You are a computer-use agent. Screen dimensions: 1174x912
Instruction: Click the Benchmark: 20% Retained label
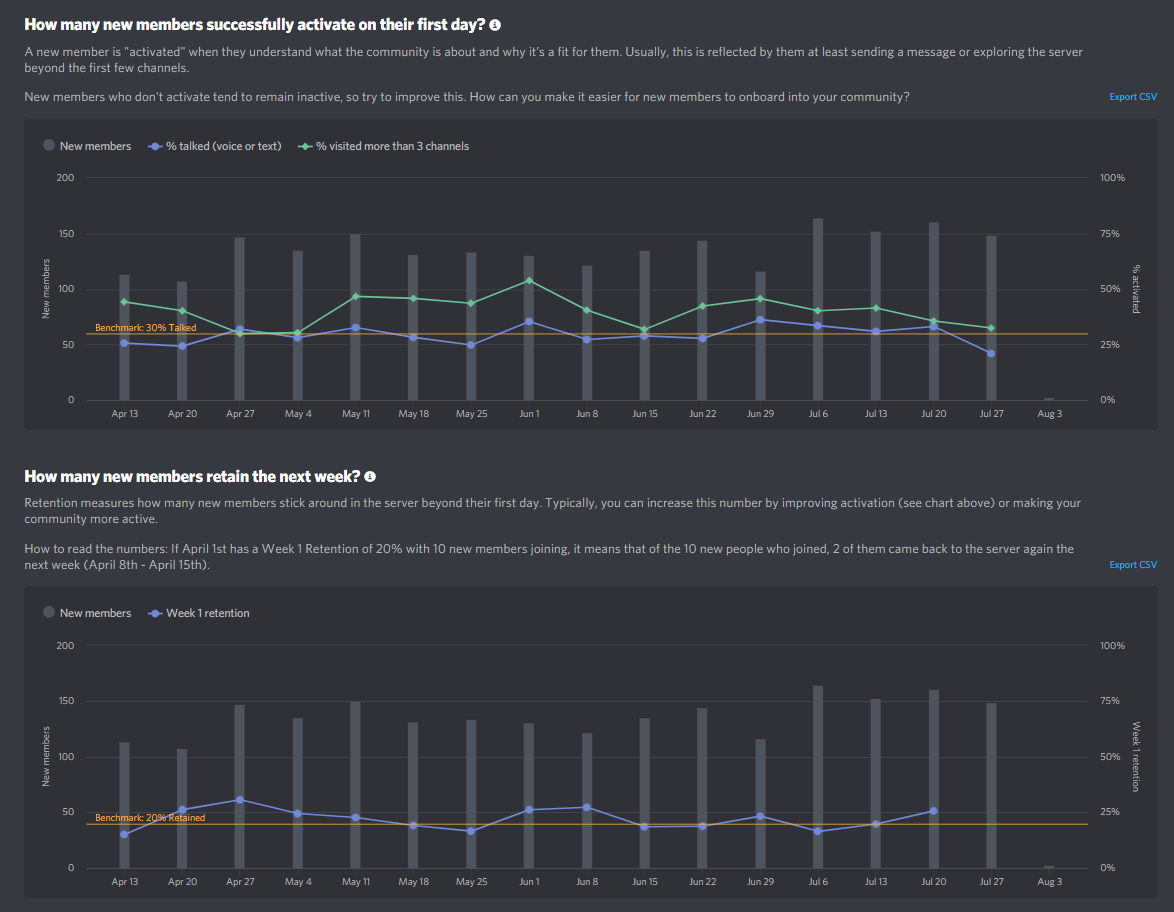click(150, 818)
